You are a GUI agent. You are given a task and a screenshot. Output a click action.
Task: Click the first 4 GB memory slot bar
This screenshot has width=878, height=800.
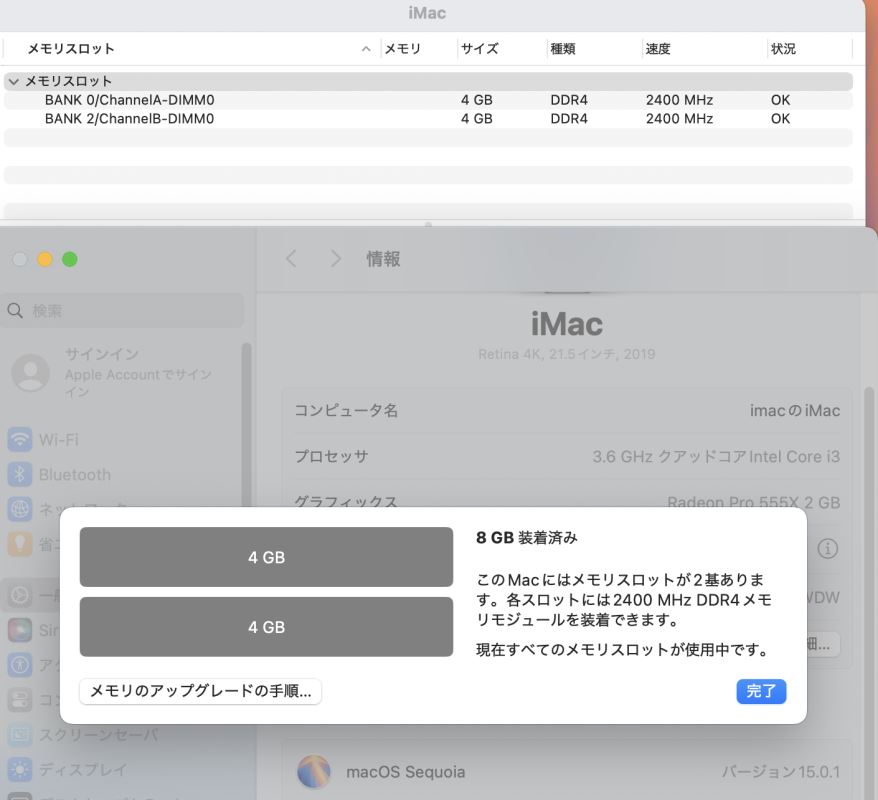coord(267,557)
